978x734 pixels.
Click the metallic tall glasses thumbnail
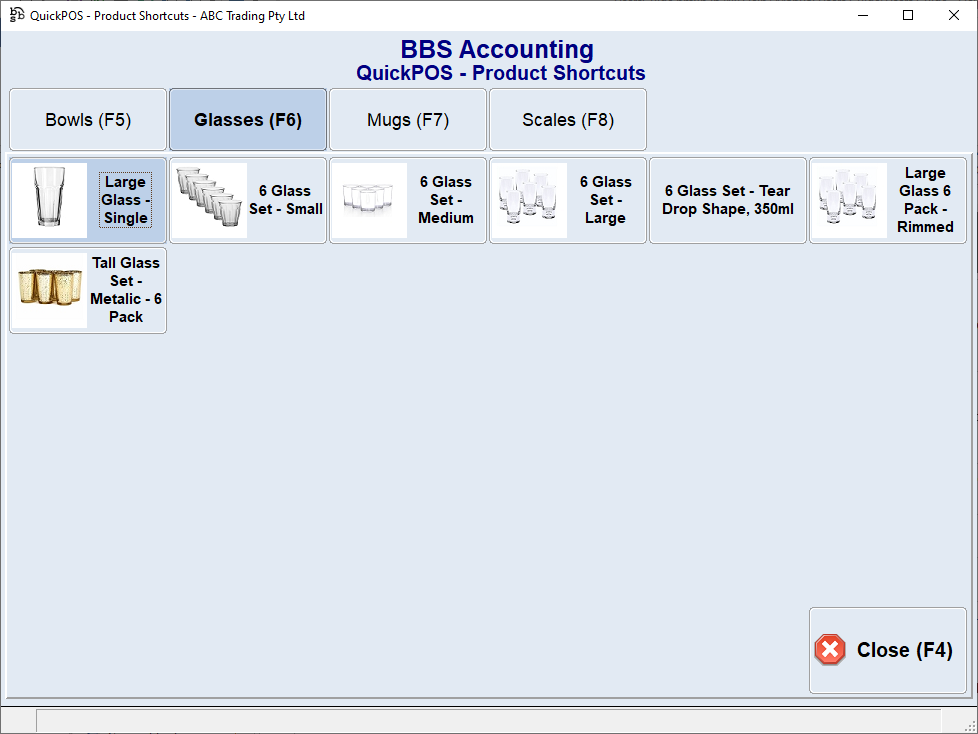[x=48, y=289]
